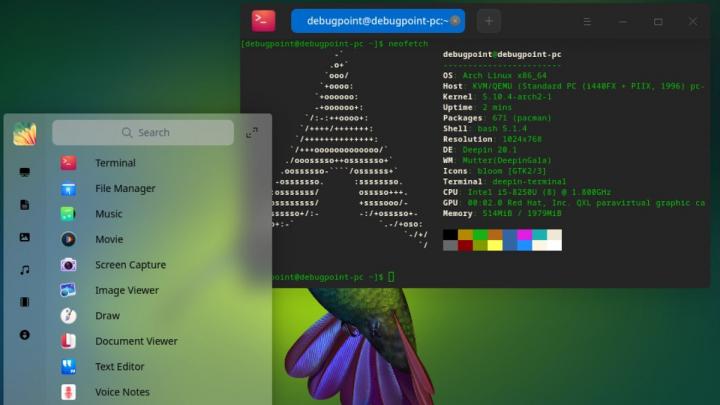
Task: Switch launcher to fullscreen mode
Action: tap(252, 132)
